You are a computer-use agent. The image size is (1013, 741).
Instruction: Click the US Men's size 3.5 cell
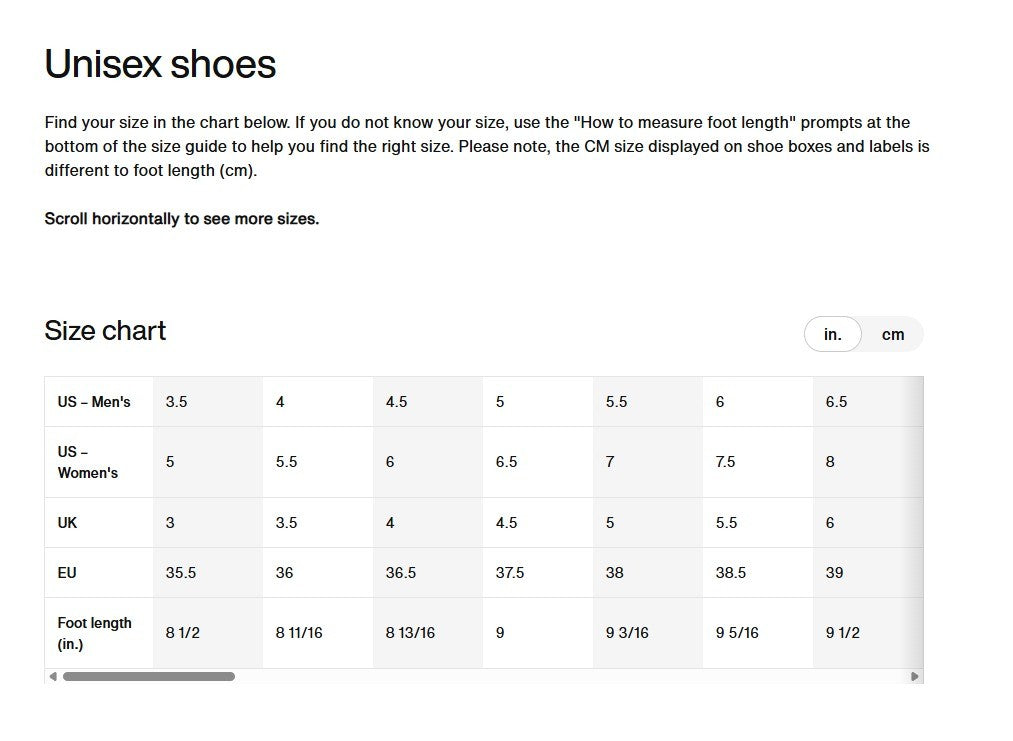click(177, 402)
